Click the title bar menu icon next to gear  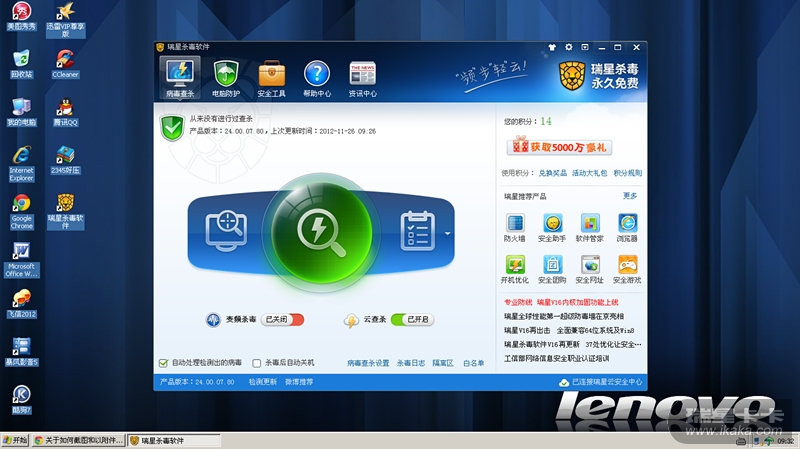pyautogui.click(x=585, y=47)
